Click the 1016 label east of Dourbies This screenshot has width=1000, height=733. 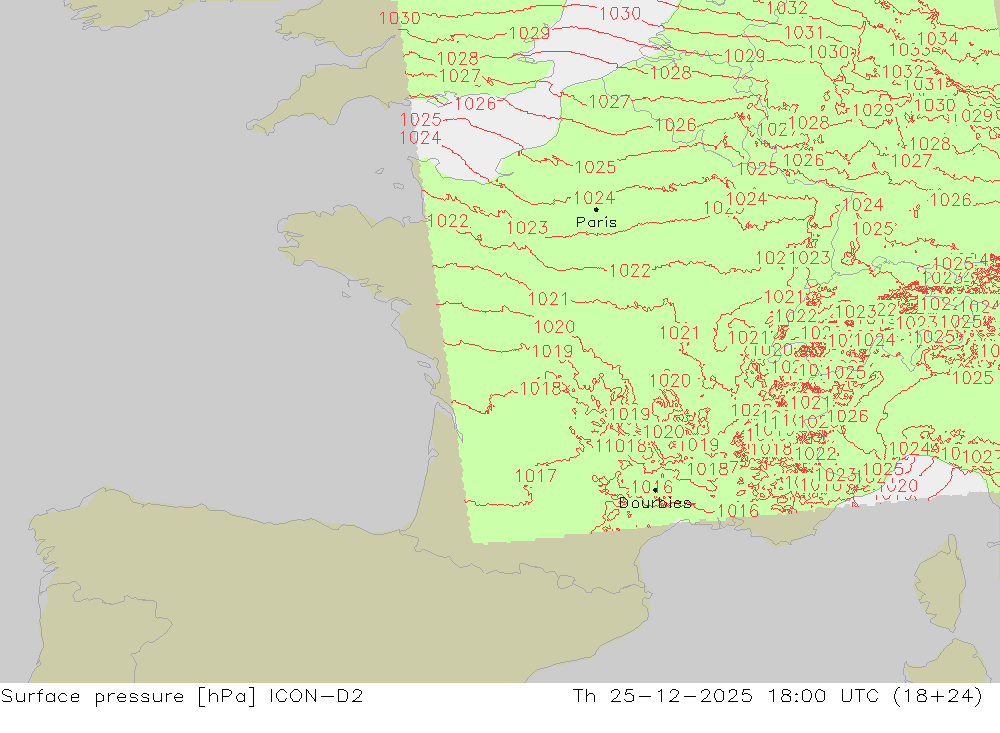[738, 510]
